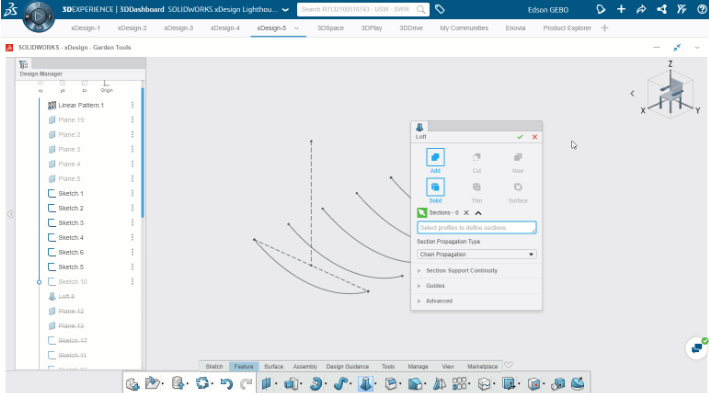The width and height of the screenshot is (709, 393).
Task: Confirm the Loft with green checkmark
Action: 520,137
